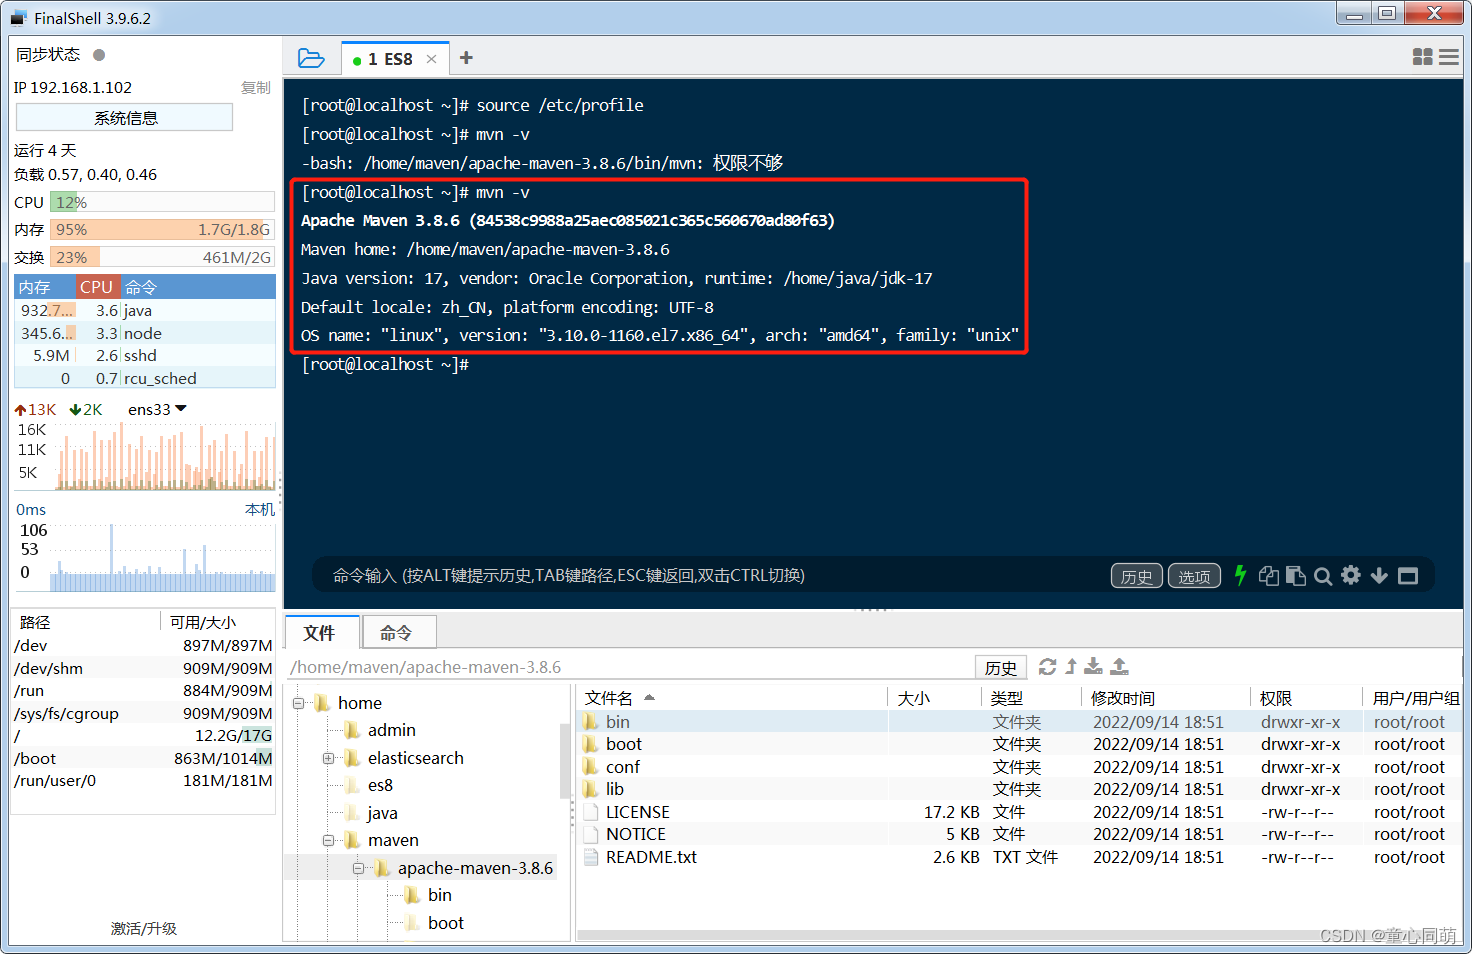This screenshot has width=1472, height=954.
Task: Select the lib folder row
Action: tap(1020, 789)
